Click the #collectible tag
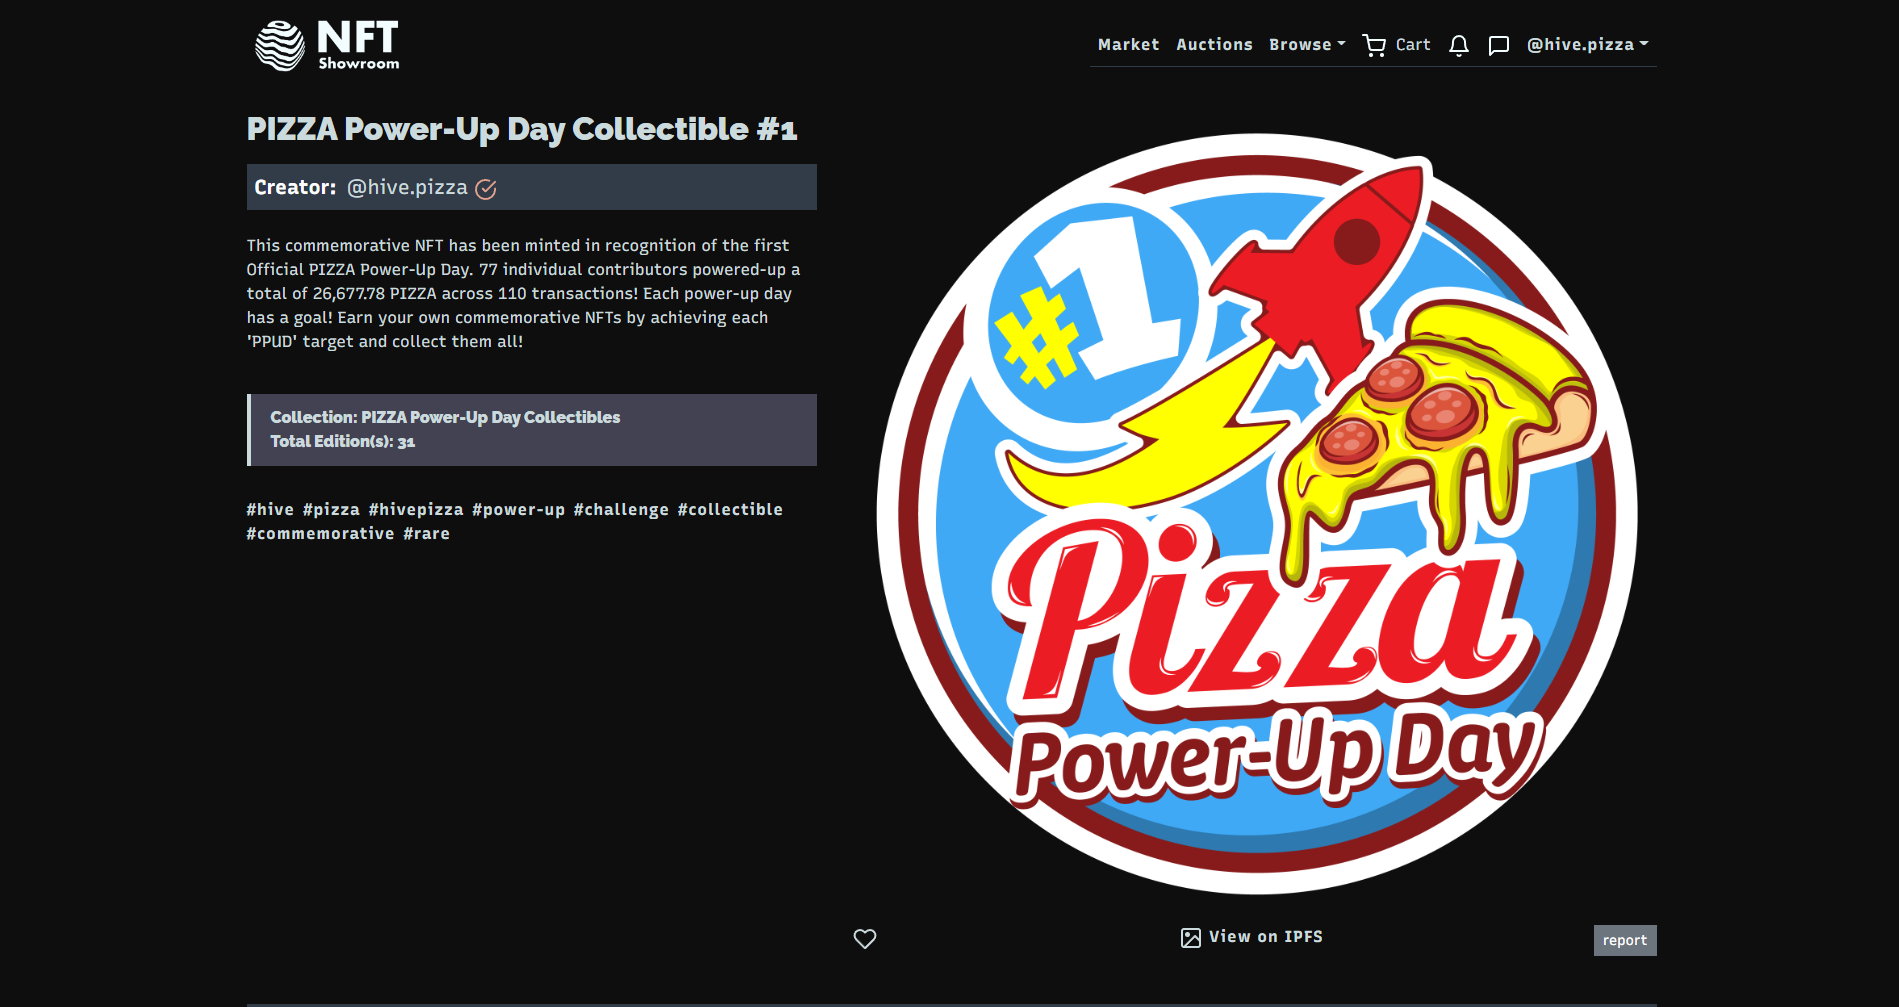The height and width of the screenshot is (1007, 1899). pyautogui.click(x=730, y=510)
